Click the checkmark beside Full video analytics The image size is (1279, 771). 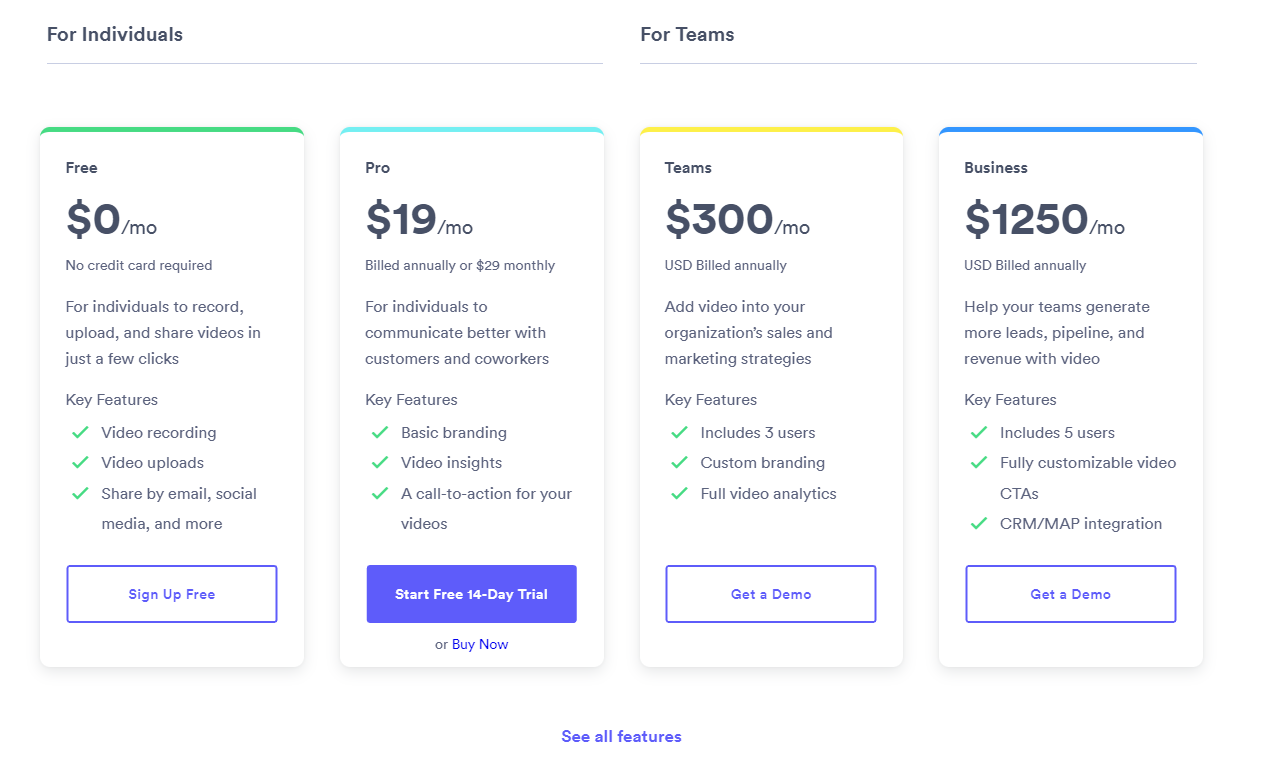(x=679, y=493)
